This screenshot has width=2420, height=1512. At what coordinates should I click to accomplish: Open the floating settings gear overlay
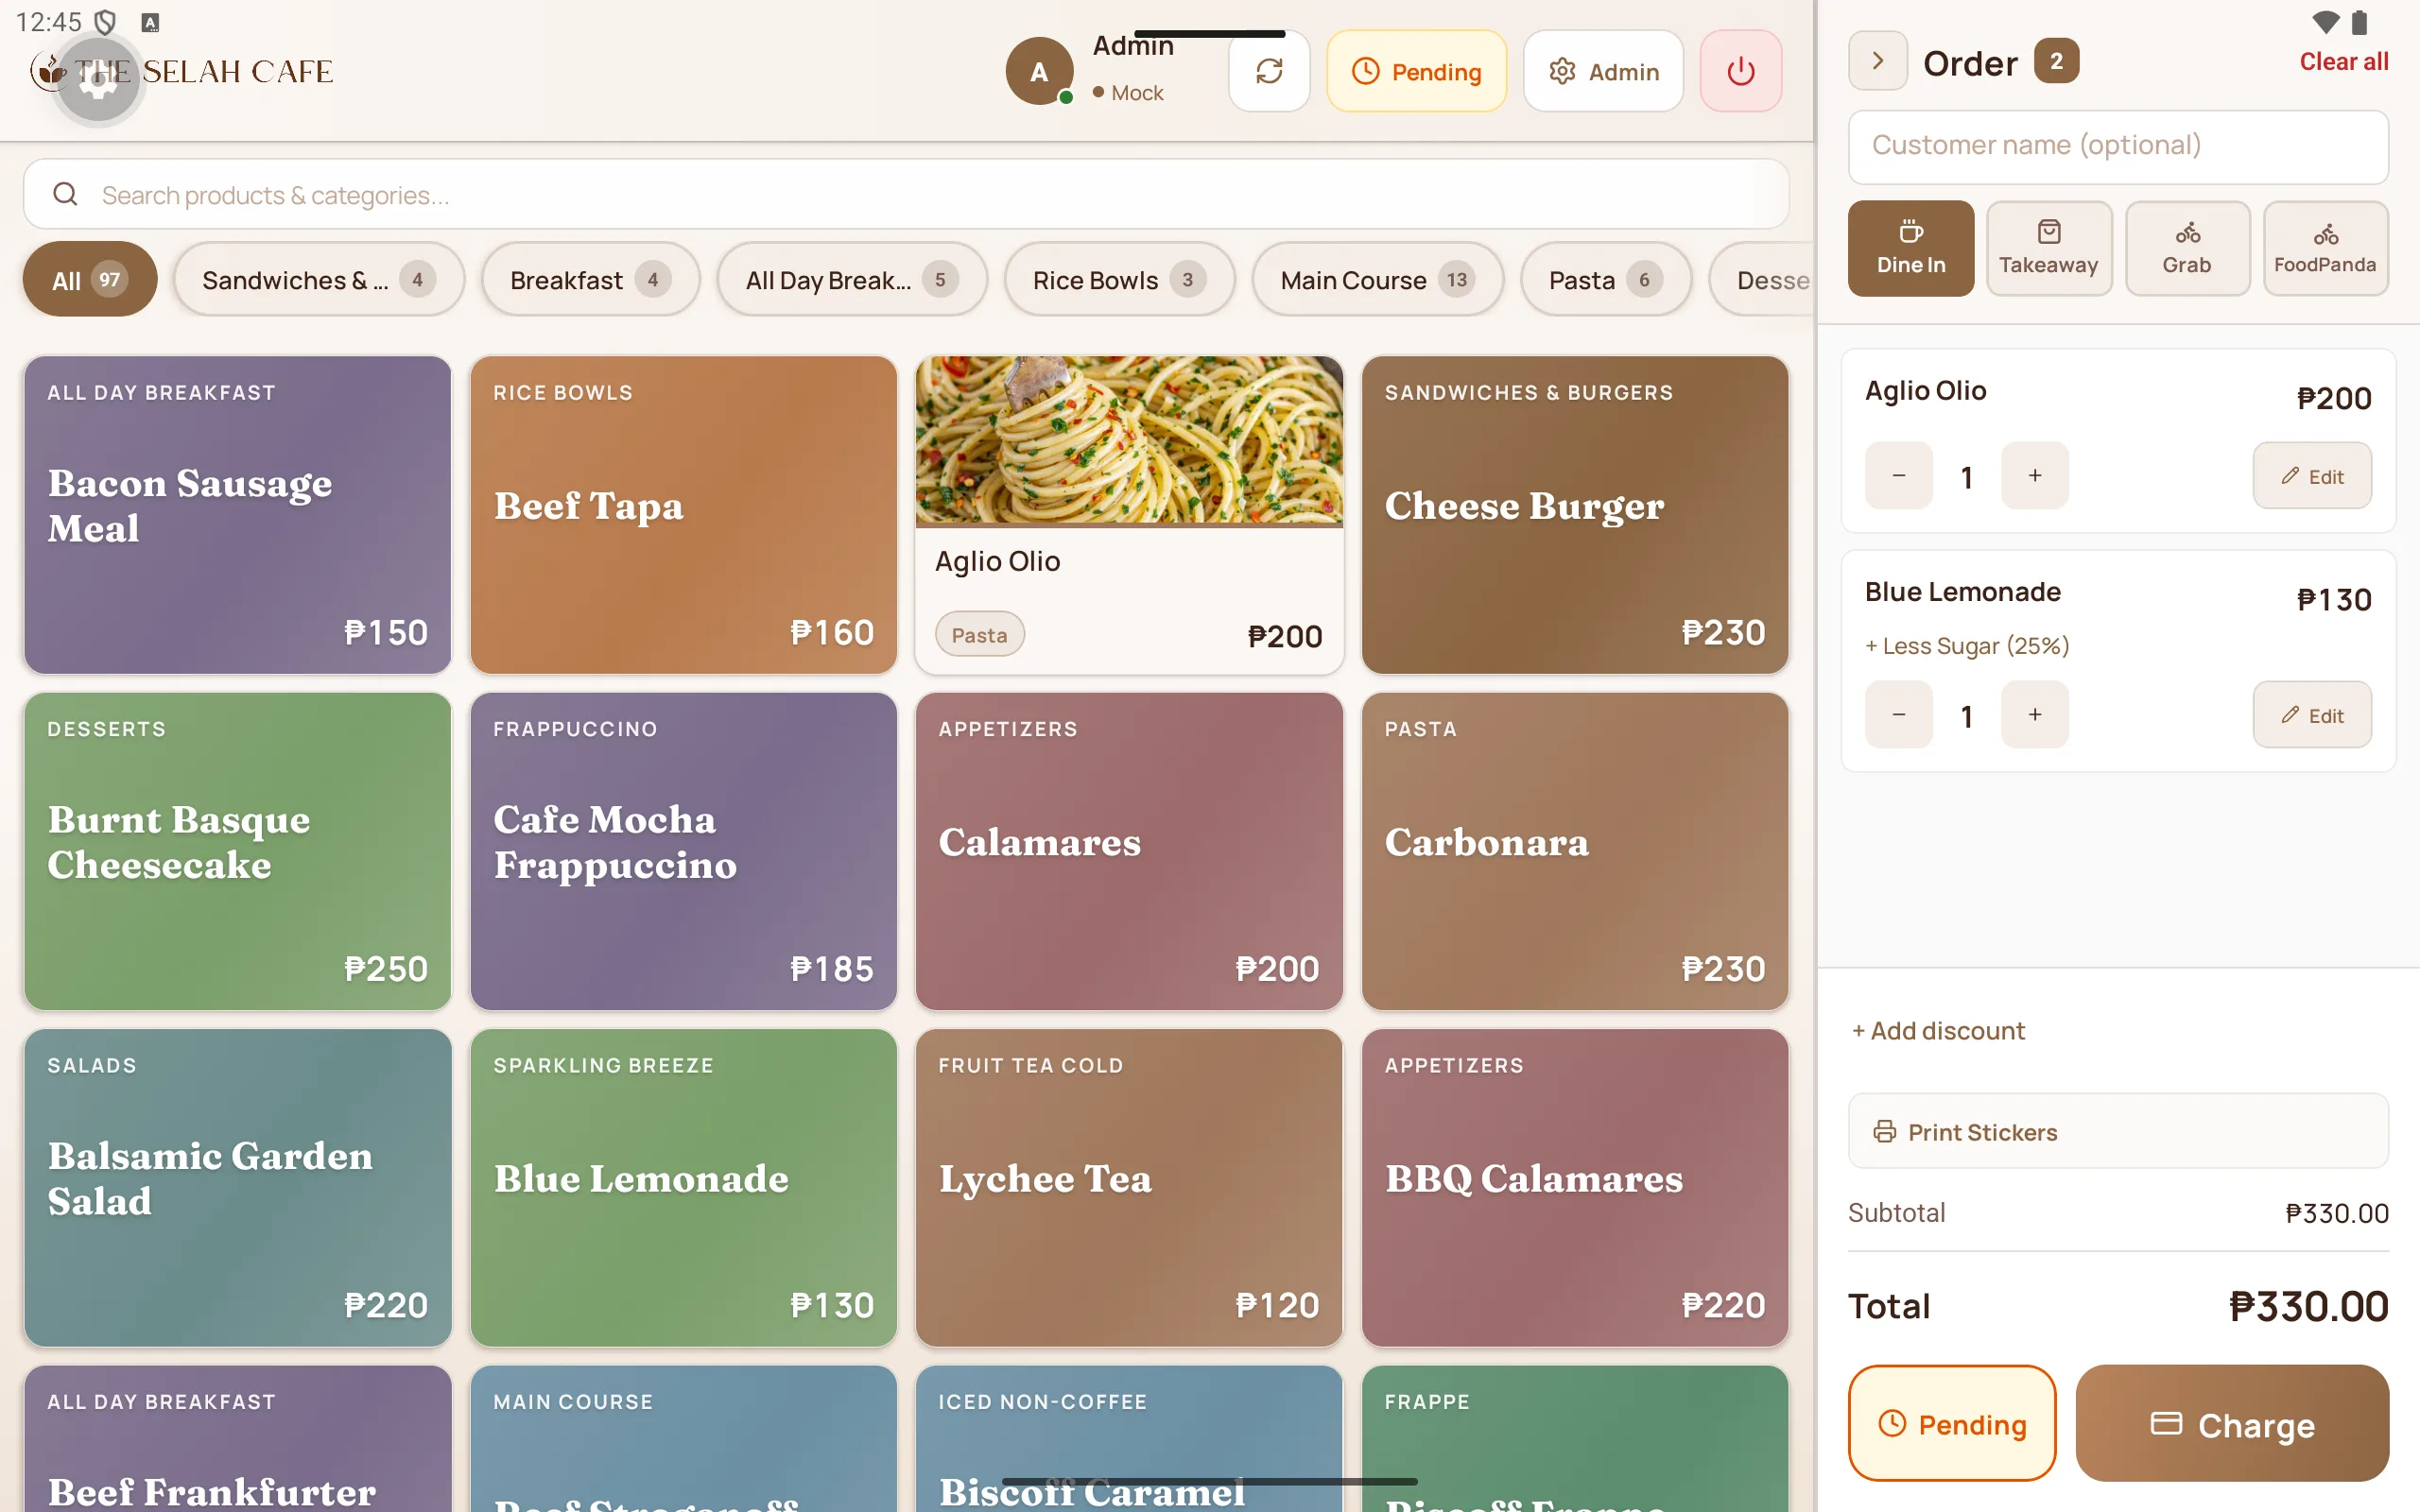pyautogui.click(x=98, y=81)
